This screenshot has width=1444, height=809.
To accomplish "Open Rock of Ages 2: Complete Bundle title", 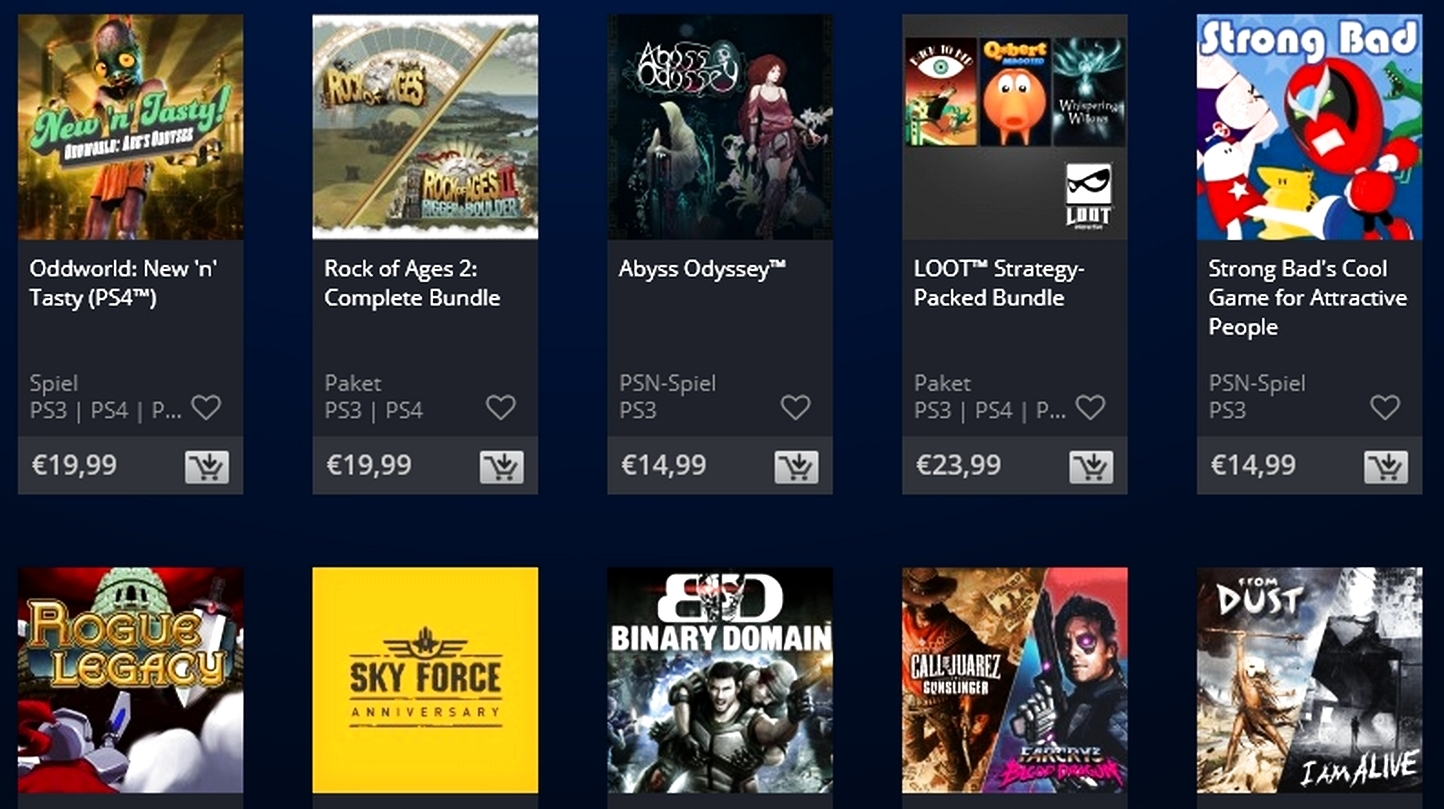I will tap(412, 283).
